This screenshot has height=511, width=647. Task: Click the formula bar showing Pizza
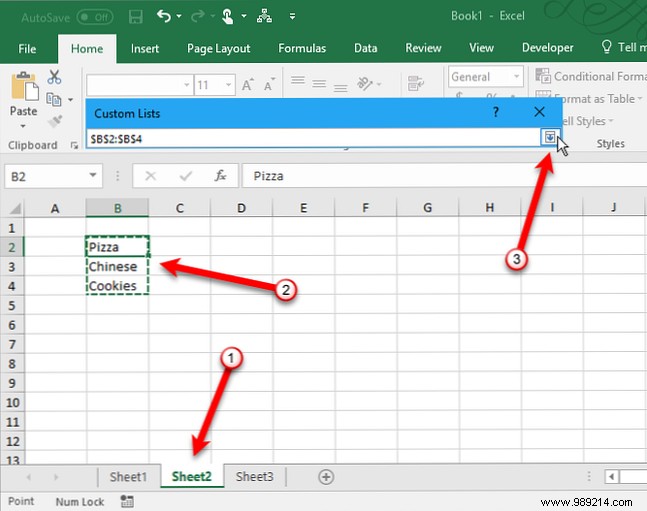click(x=444, y=176)
